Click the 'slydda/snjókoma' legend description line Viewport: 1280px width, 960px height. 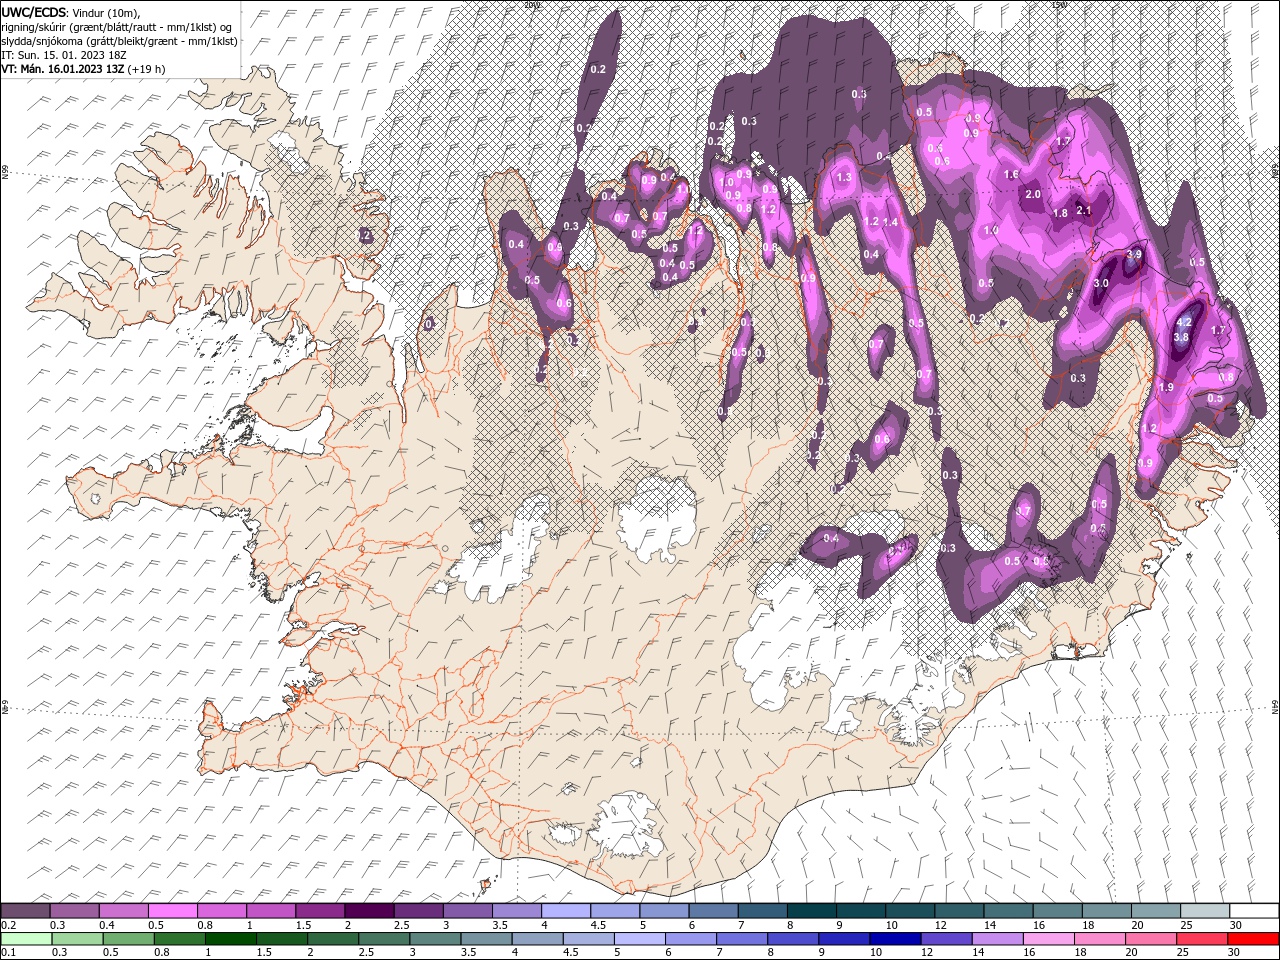point(120,41)
